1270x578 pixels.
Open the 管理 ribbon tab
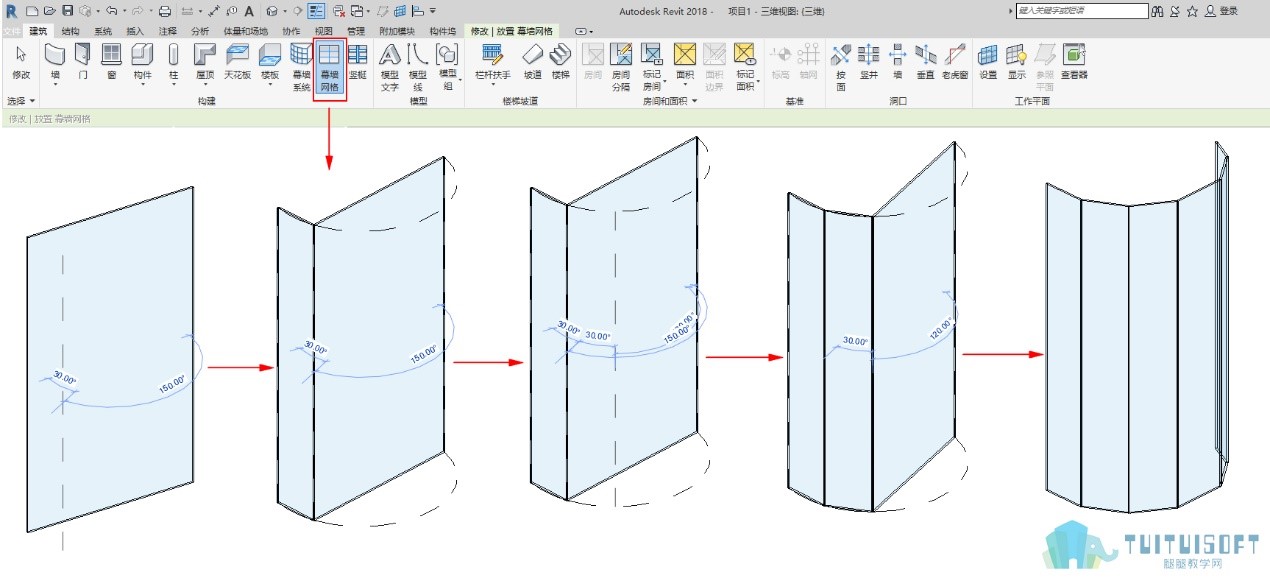[x=356, y=31]
